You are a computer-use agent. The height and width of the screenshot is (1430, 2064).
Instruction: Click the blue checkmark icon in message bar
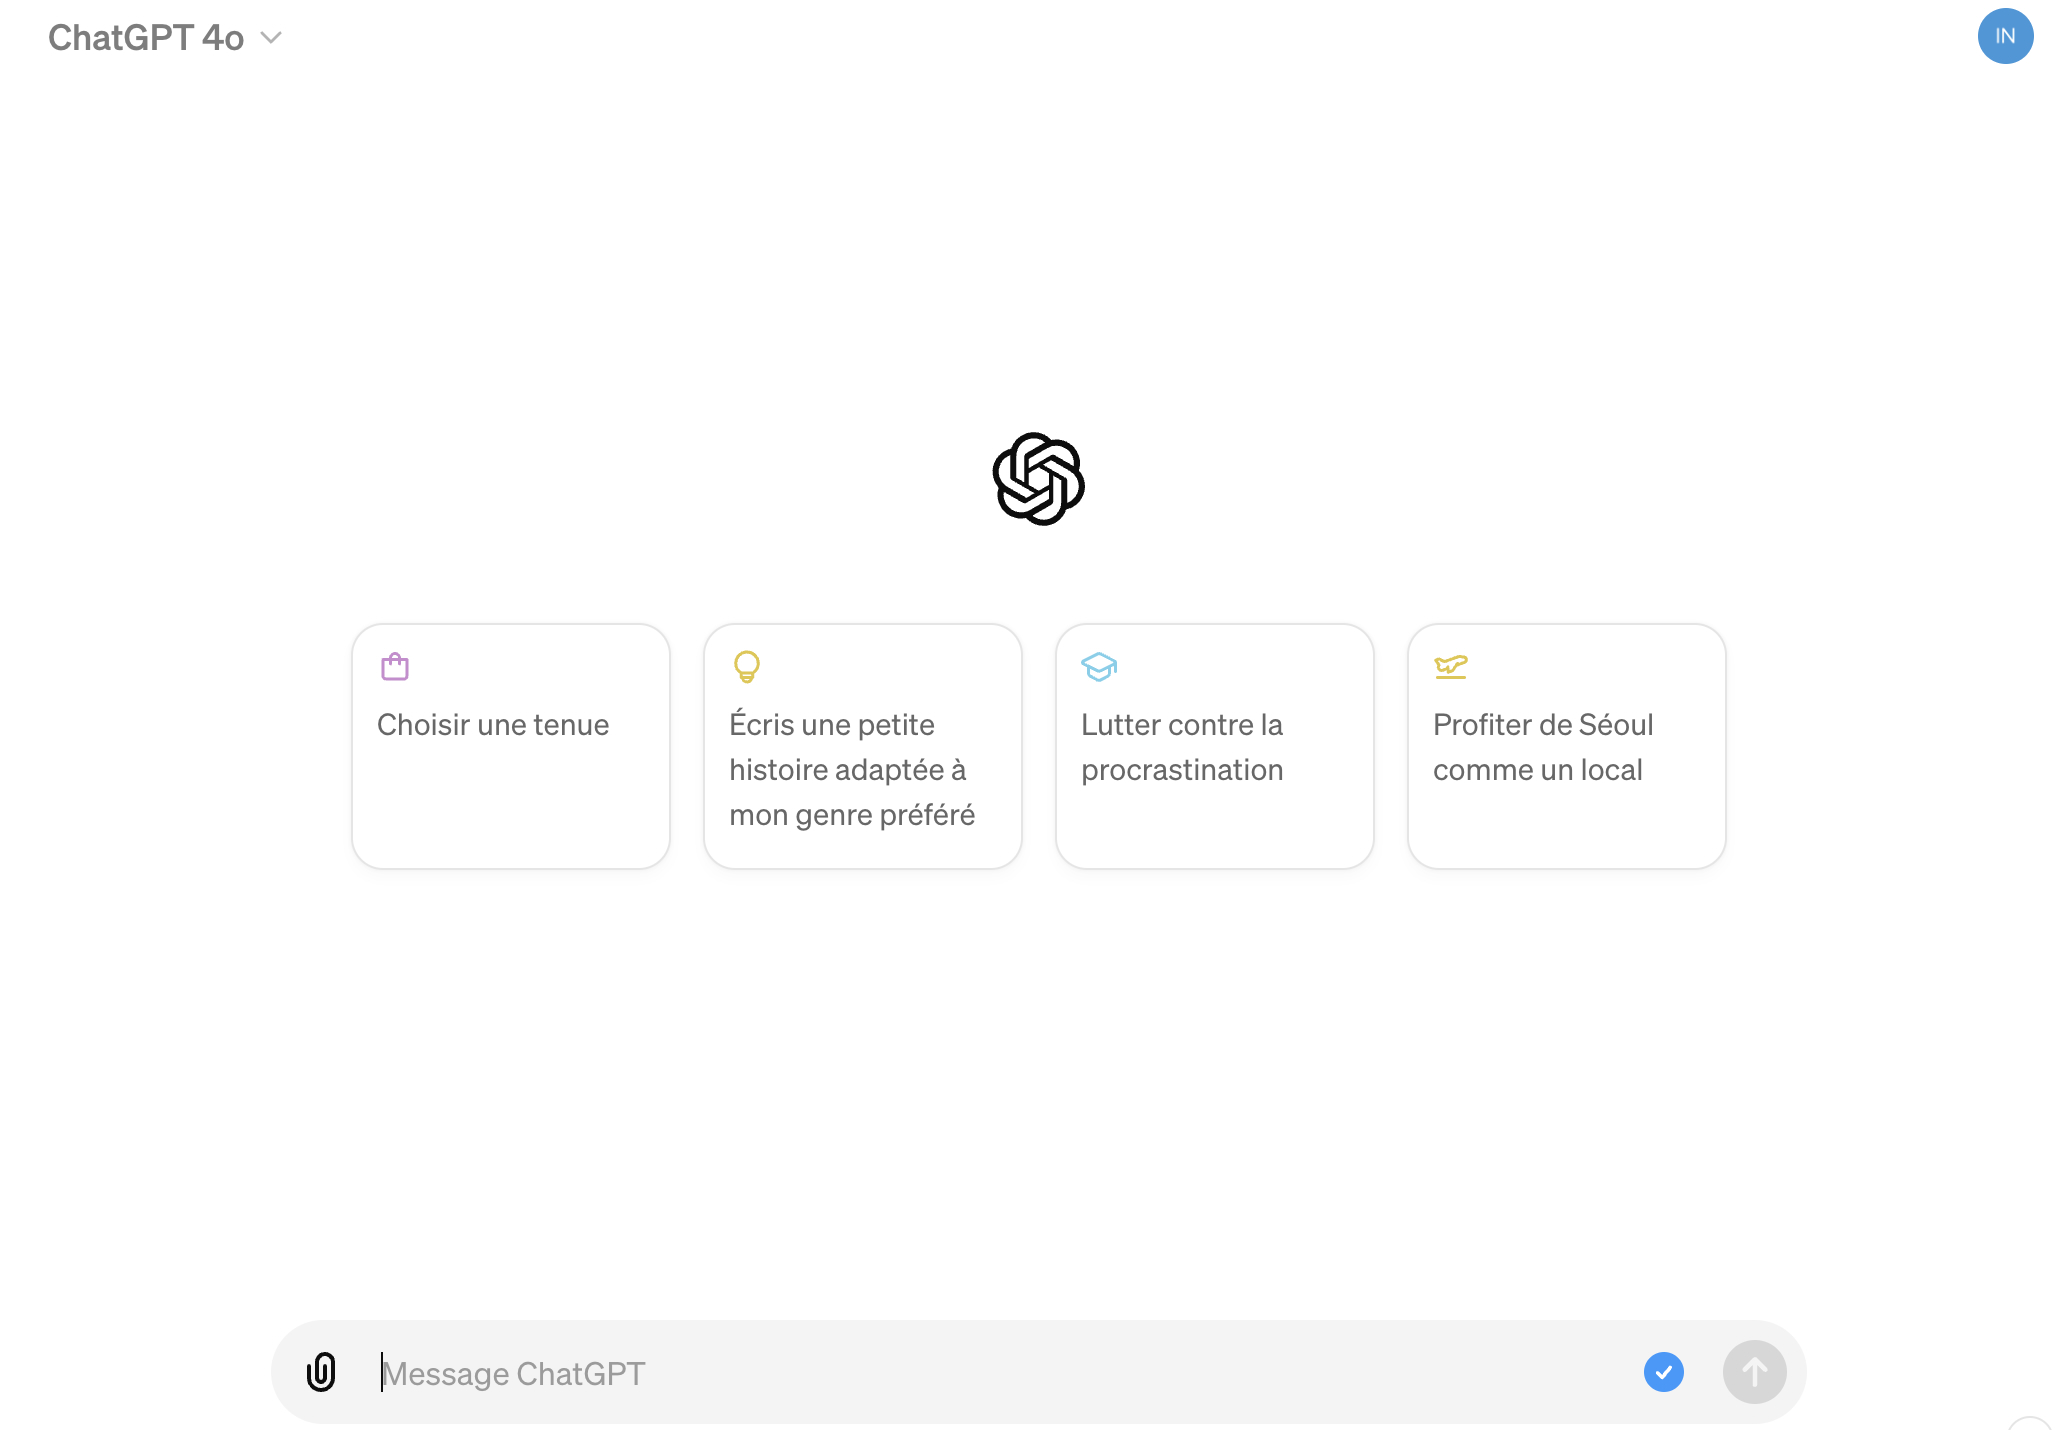tap(1664, 1372)
